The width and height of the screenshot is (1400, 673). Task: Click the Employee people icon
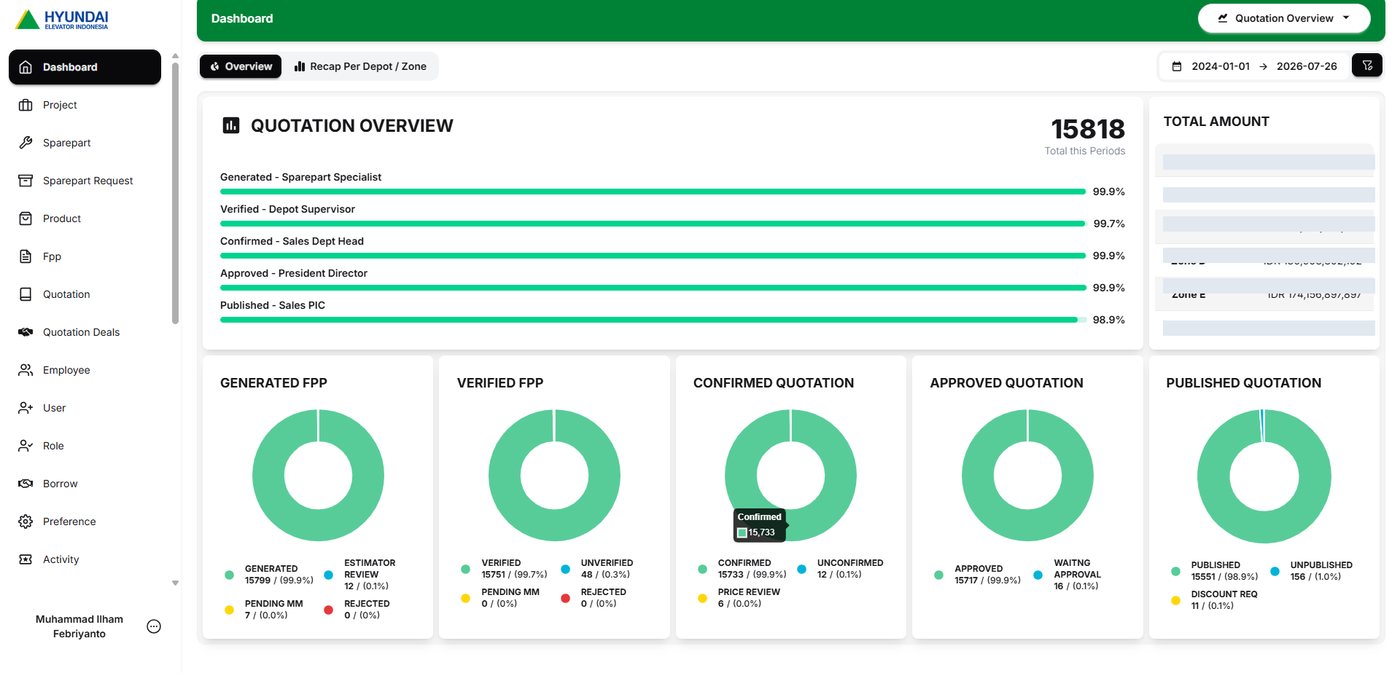[x=26, y=370]
